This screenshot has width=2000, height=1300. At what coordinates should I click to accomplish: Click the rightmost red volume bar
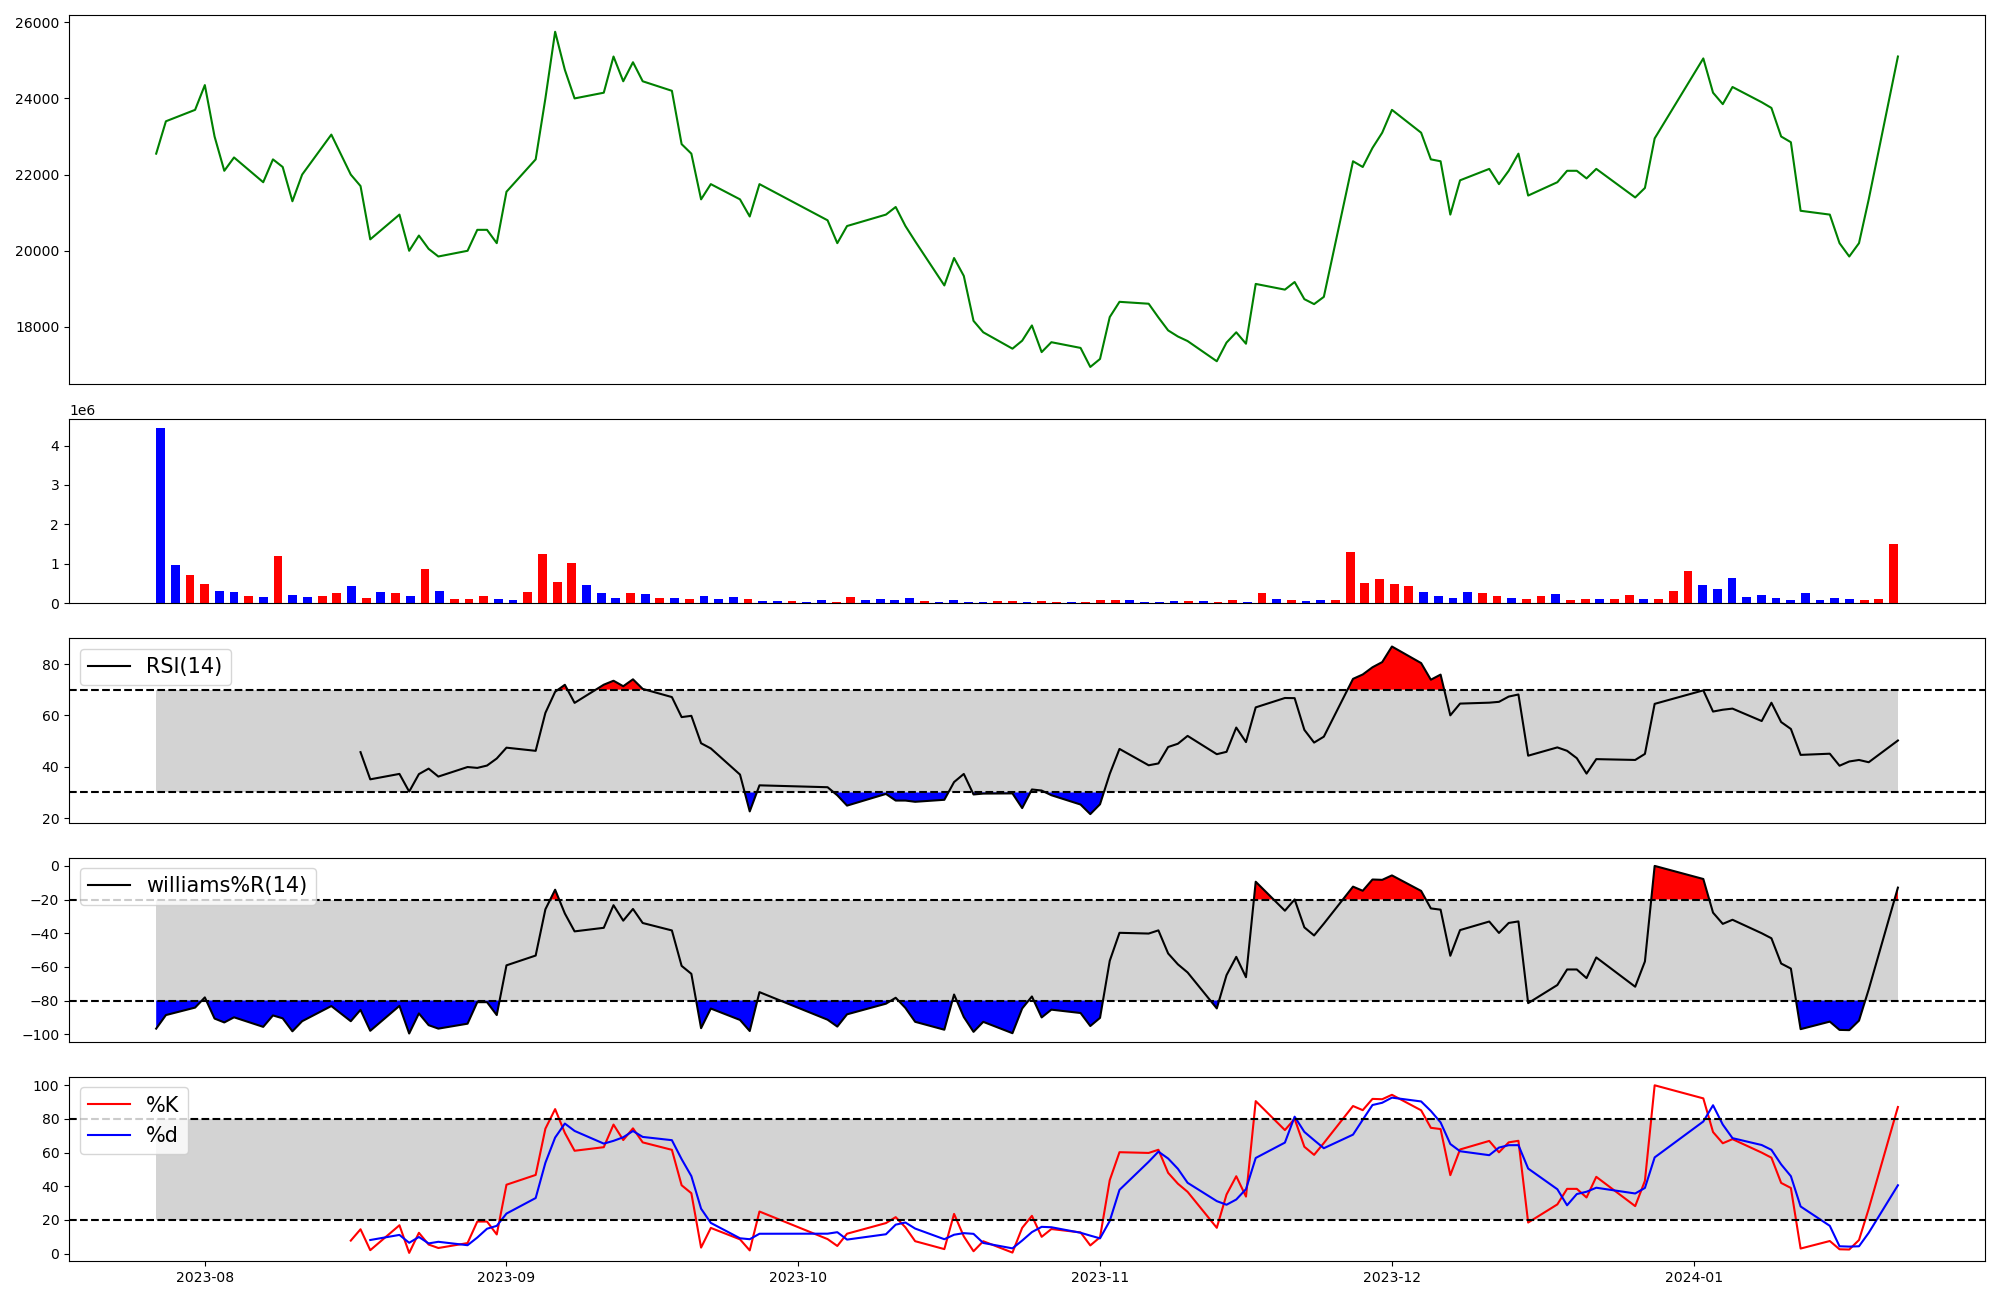[1893, 573]
